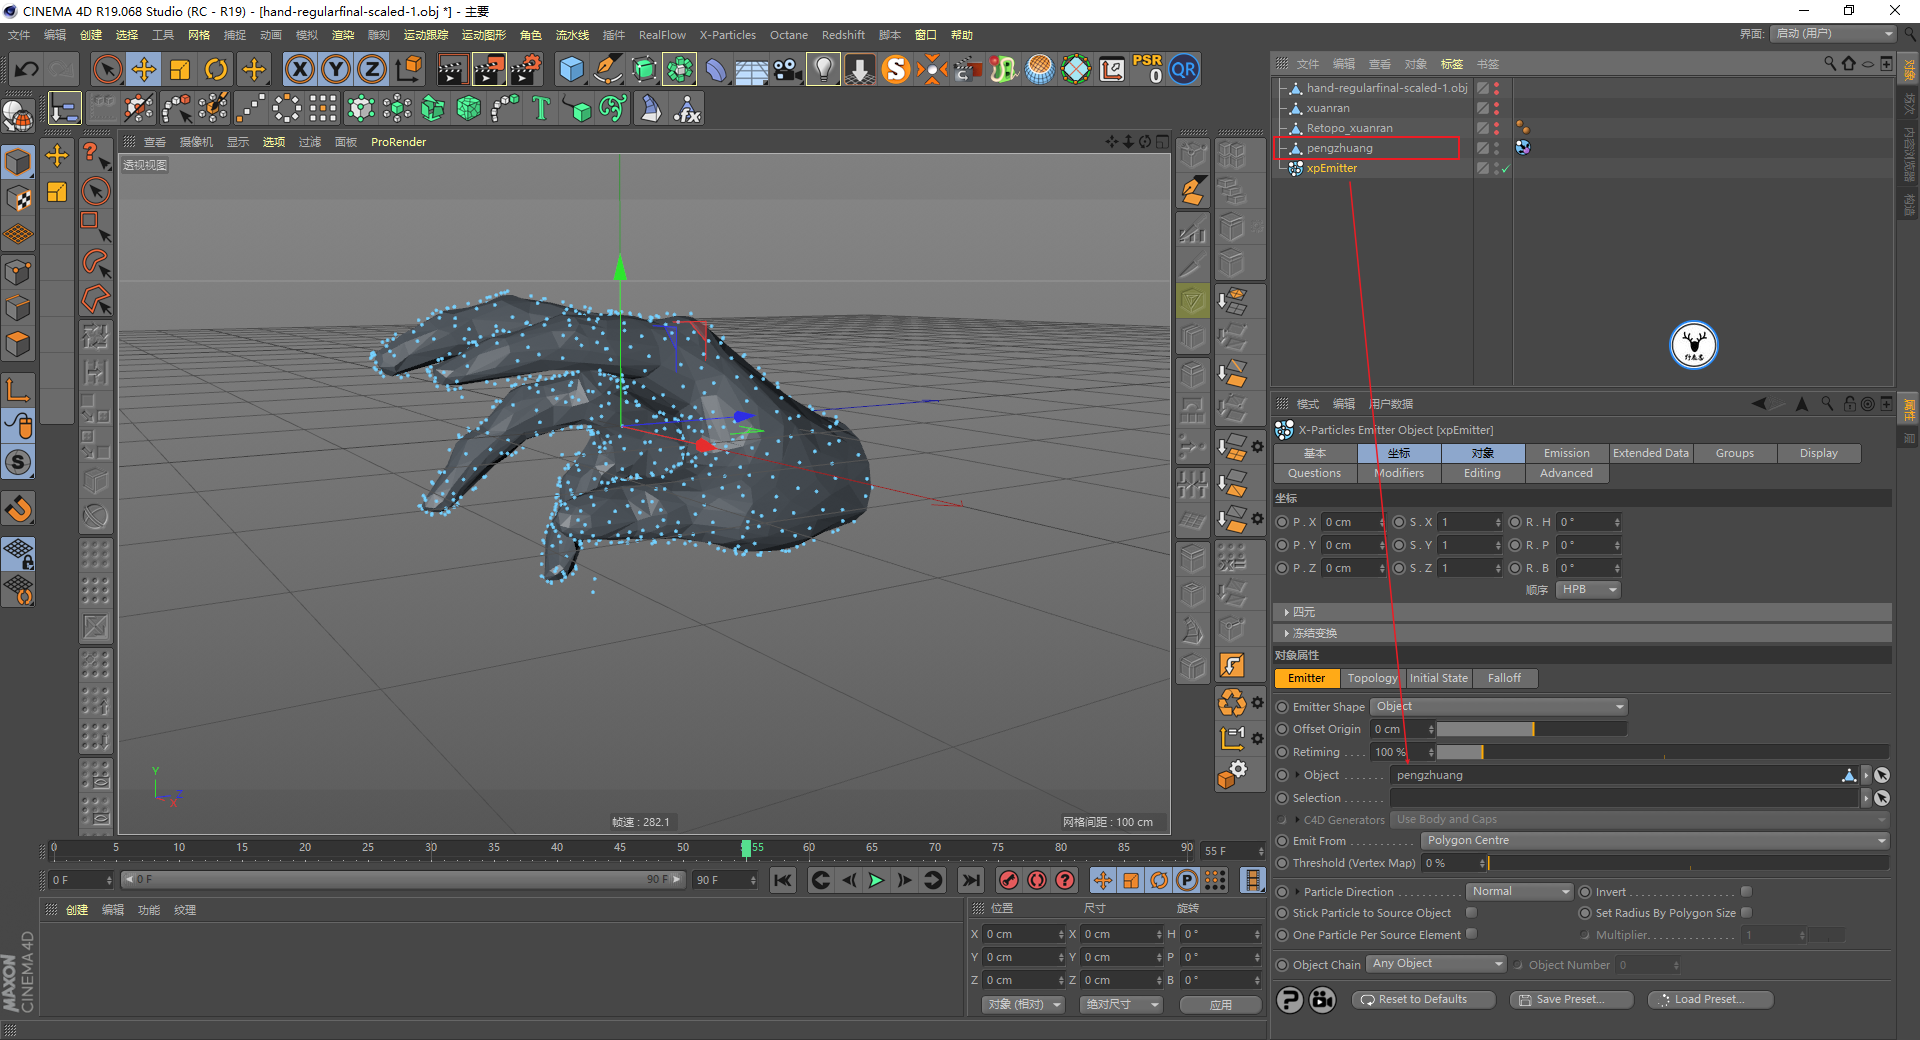This screenshot has width=1920, height=1040.
Task: Click the Light bulb object icon
Action: coord(822,70)
